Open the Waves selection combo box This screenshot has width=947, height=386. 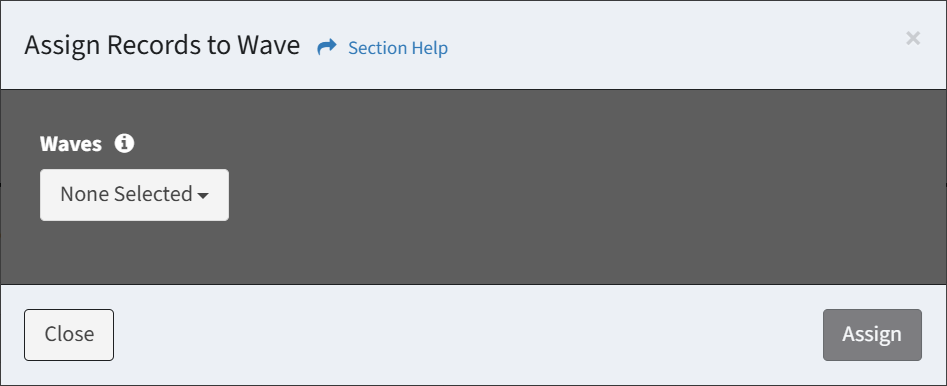tap(134, 195)
